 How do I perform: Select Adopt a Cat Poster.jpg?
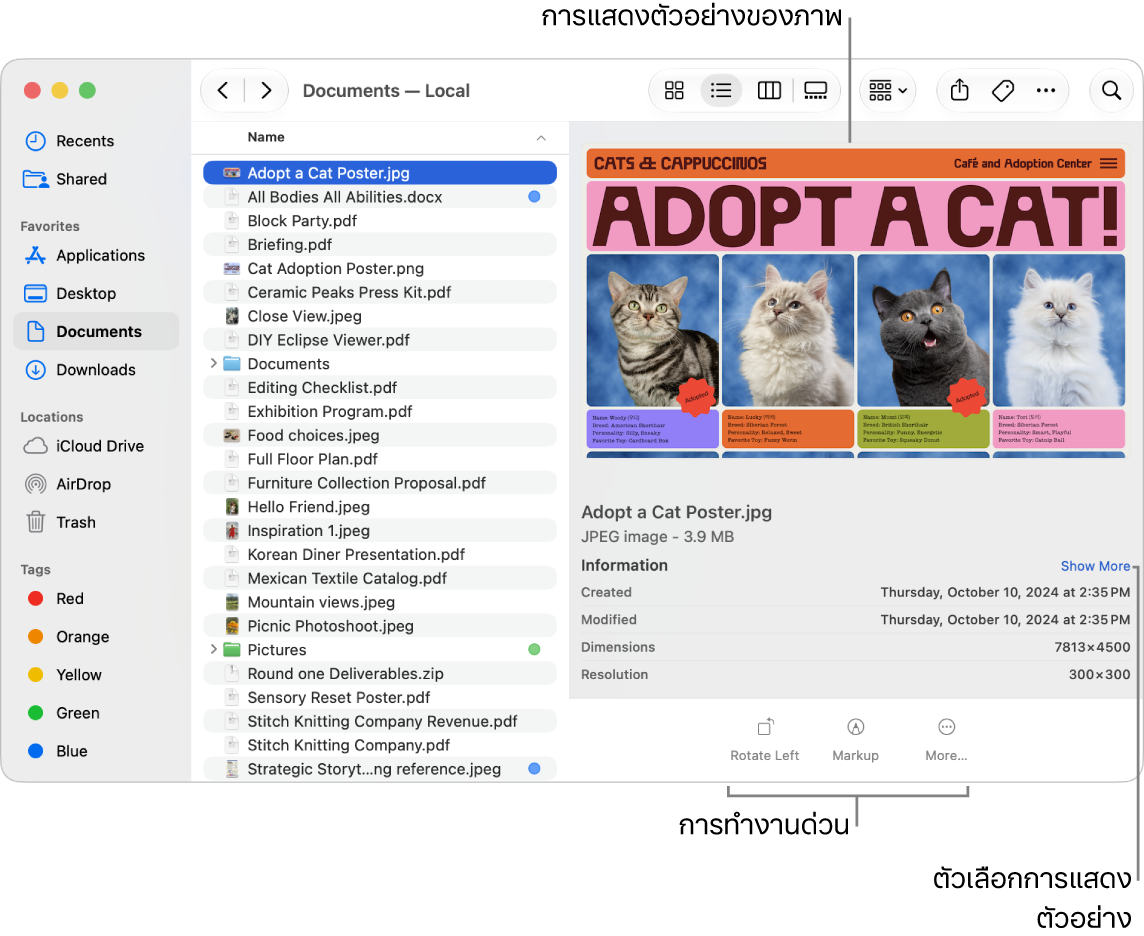tap(379, 173)
